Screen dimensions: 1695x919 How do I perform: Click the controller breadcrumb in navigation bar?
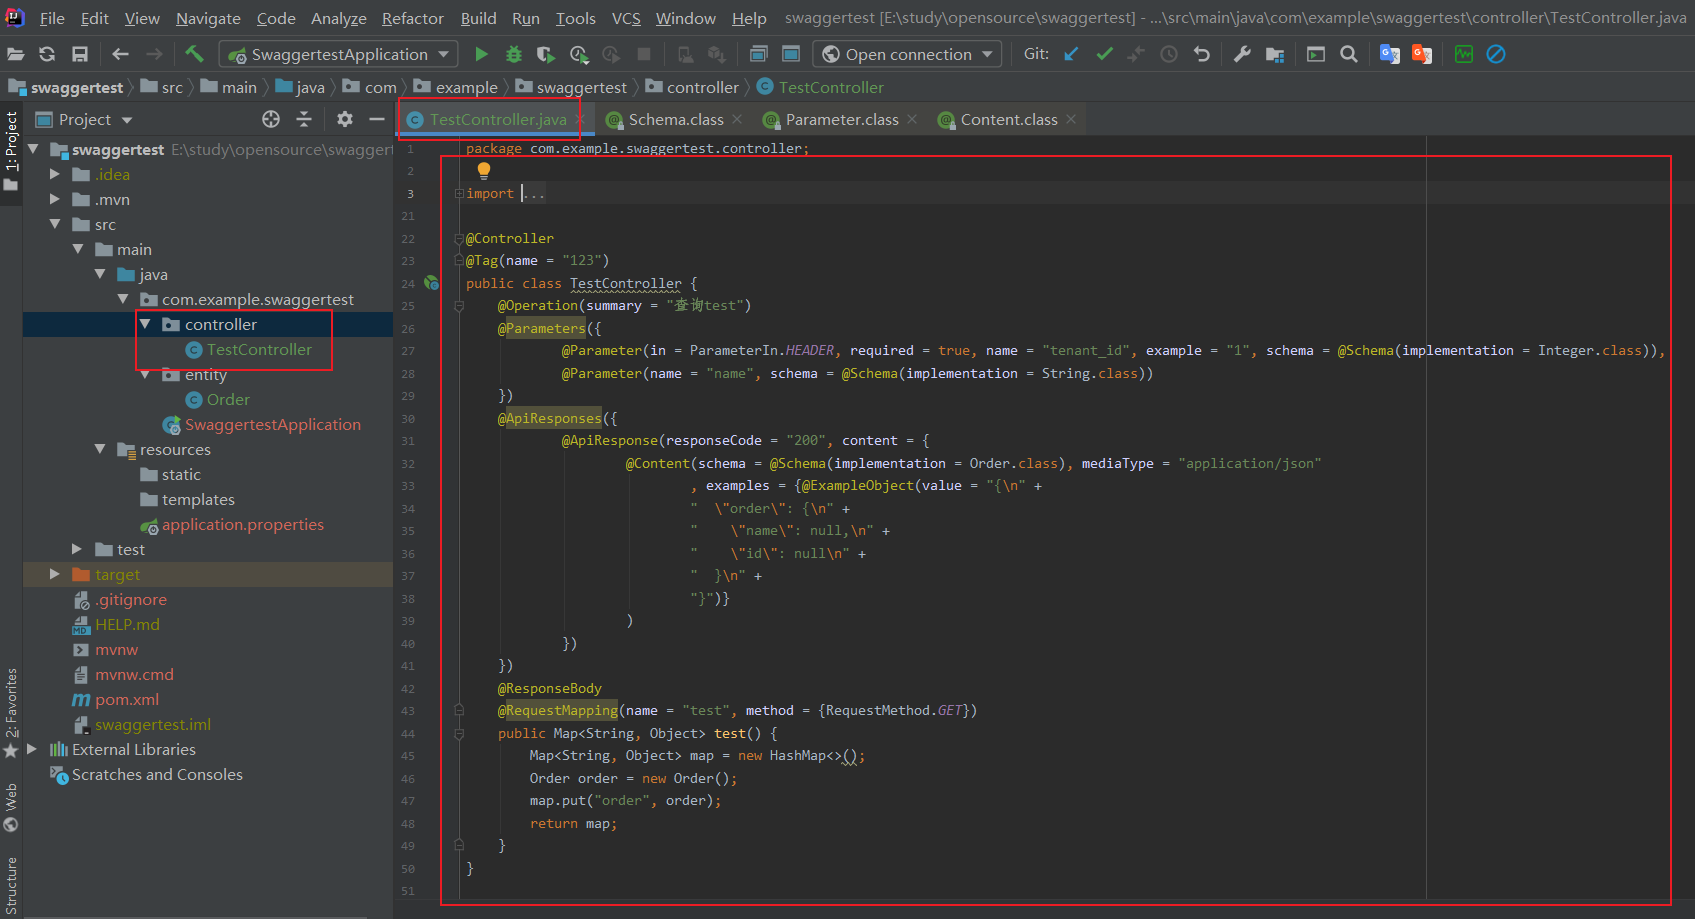click(x=702, y=88)
